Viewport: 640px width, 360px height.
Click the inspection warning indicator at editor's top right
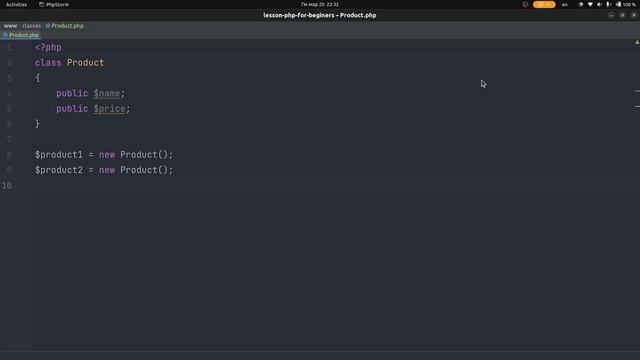click(637, 42)
